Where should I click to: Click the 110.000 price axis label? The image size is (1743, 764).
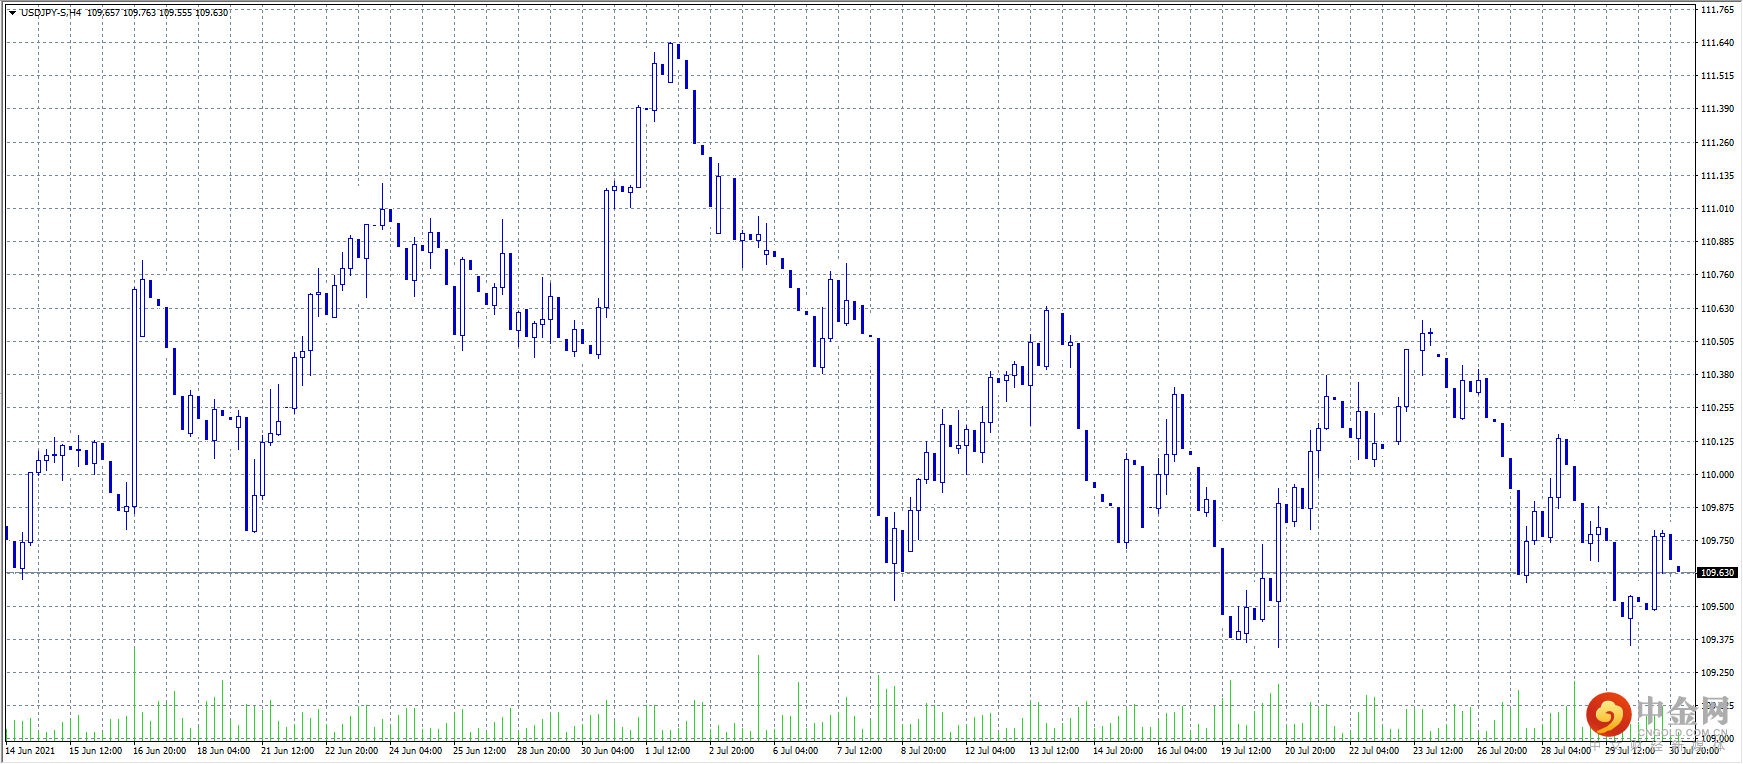pos(1717,475)
